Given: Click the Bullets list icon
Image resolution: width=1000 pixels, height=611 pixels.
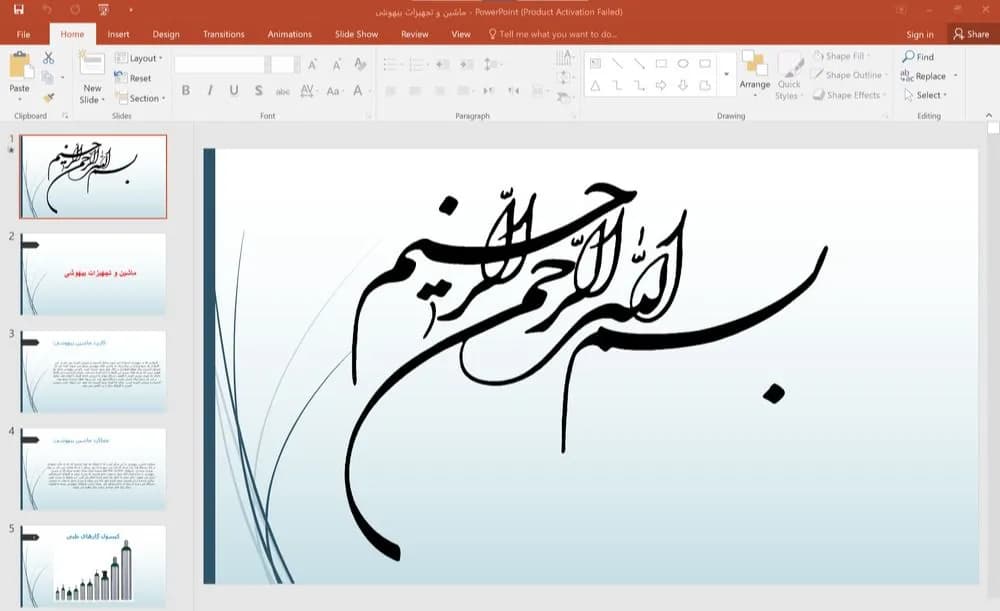Looking at the screenshot, I should pyautogui.click(x=392, y=64).
